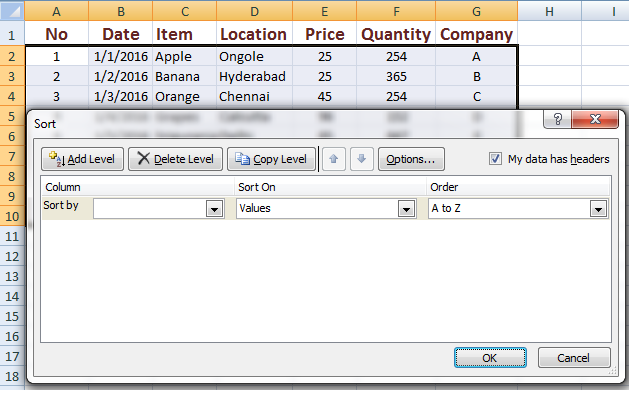Select the column H header
Screen dimensions: 629x394
[x=549, y=11]
